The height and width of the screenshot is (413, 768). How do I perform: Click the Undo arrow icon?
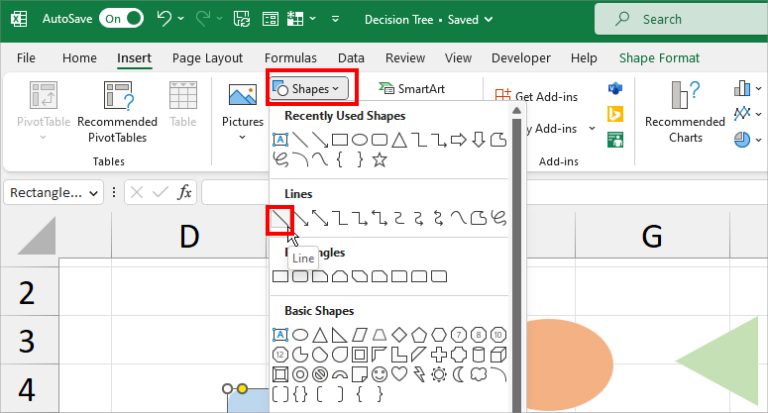(164, 19)
